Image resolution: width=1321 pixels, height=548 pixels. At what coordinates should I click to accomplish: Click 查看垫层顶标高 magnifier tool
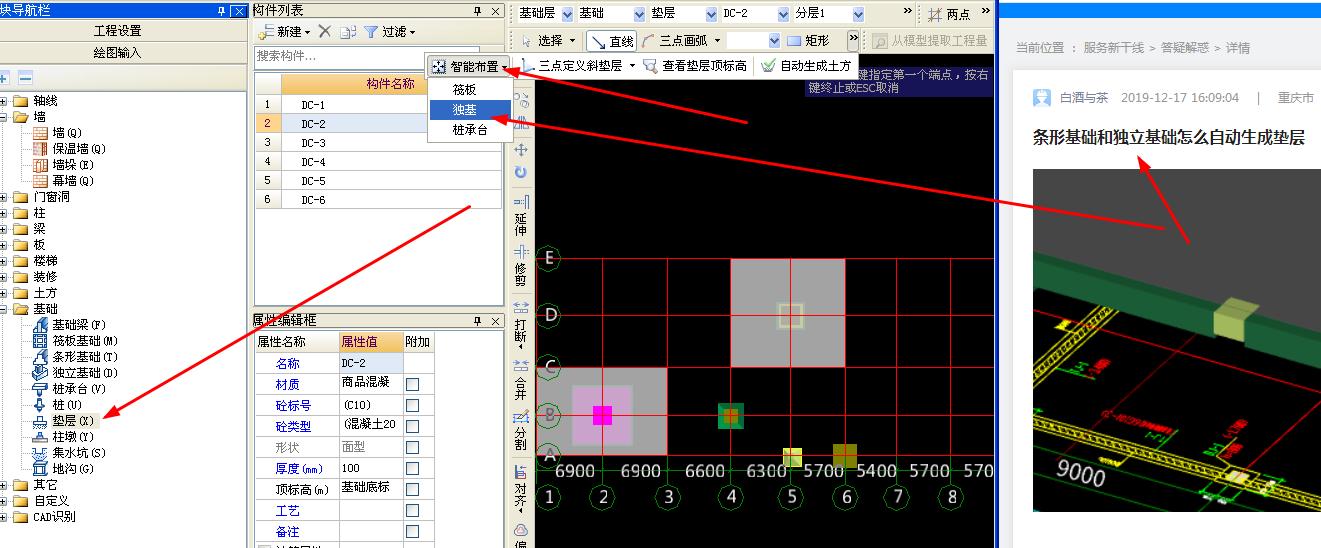(x=696, y=66)
